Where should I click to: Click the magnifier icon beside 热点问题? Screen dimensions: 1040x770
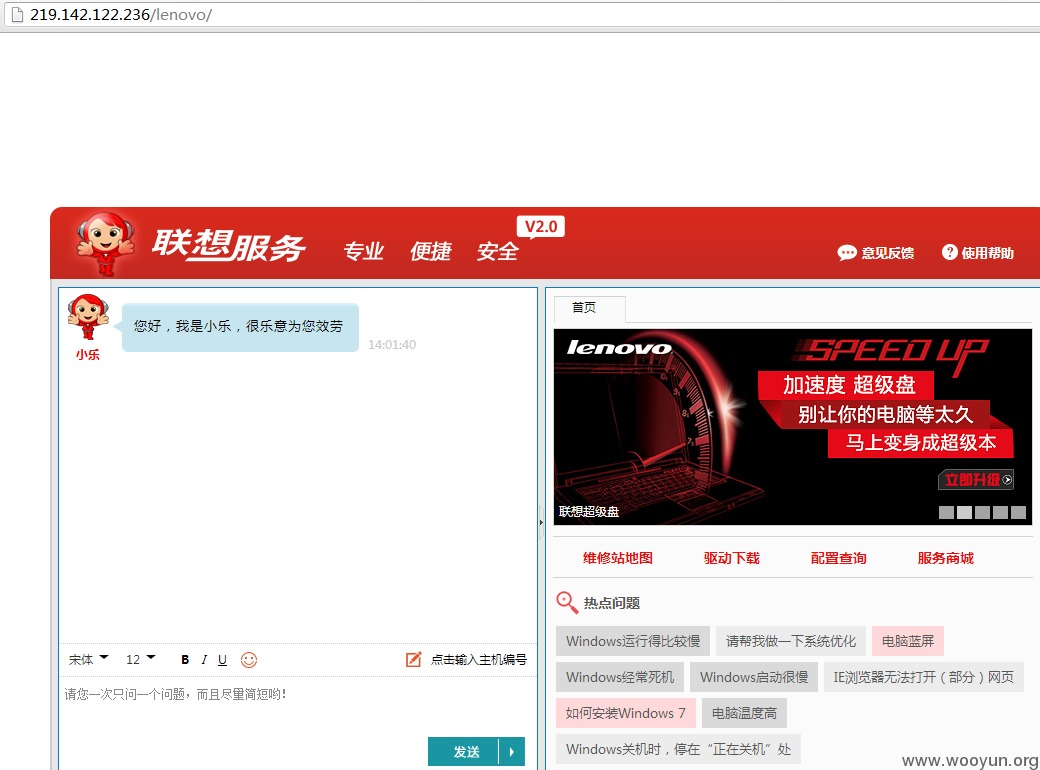coord(566,602)
